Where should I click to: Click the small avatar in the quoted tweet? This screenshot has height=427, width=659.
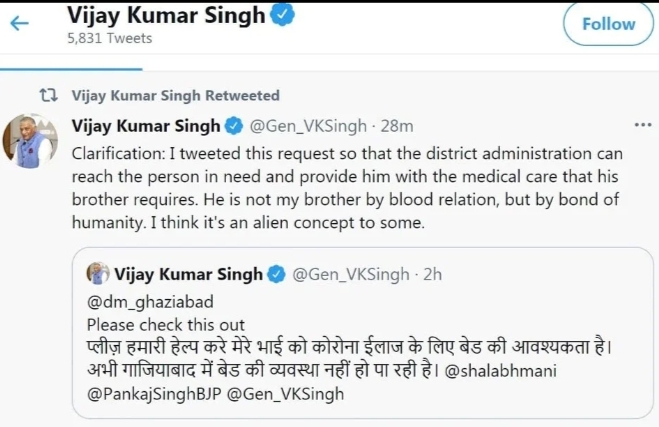tap(98, 273)
